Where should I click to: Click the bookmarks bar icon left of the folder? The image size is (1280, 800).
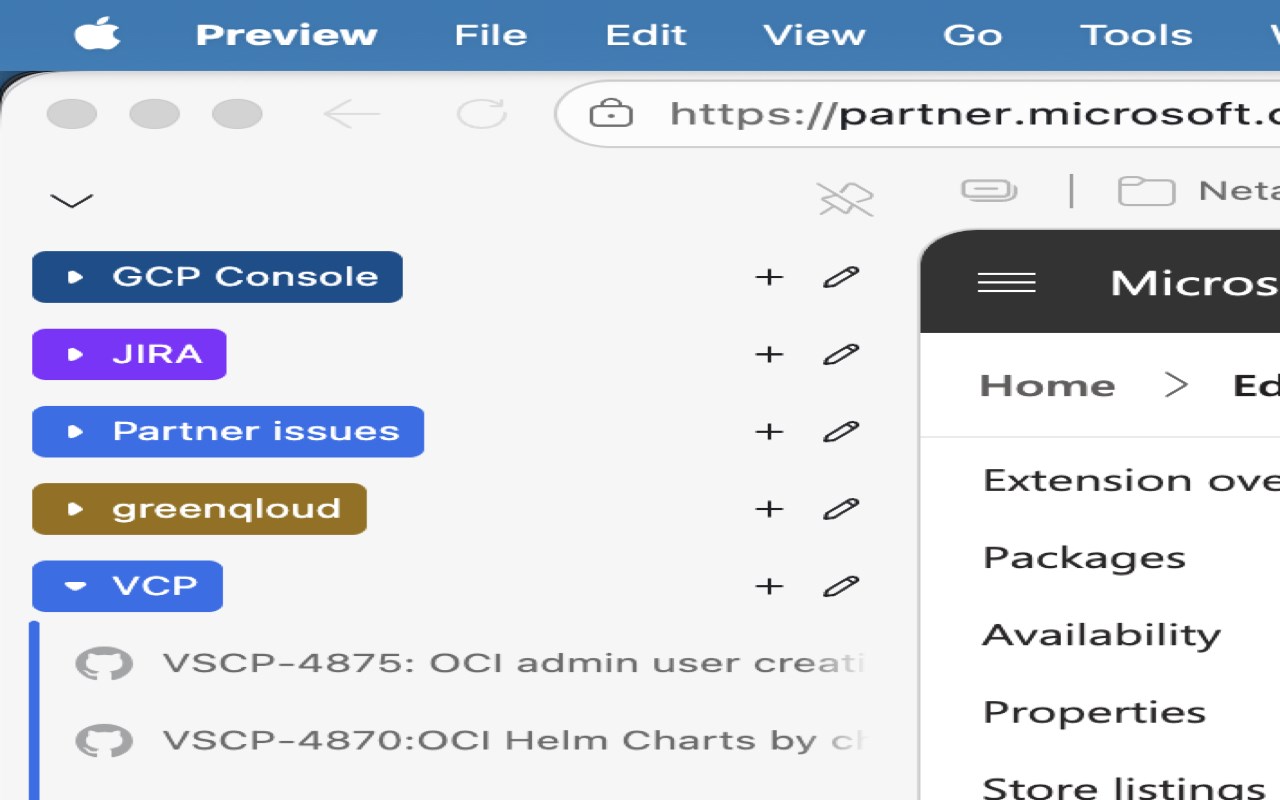coord(989,190)
